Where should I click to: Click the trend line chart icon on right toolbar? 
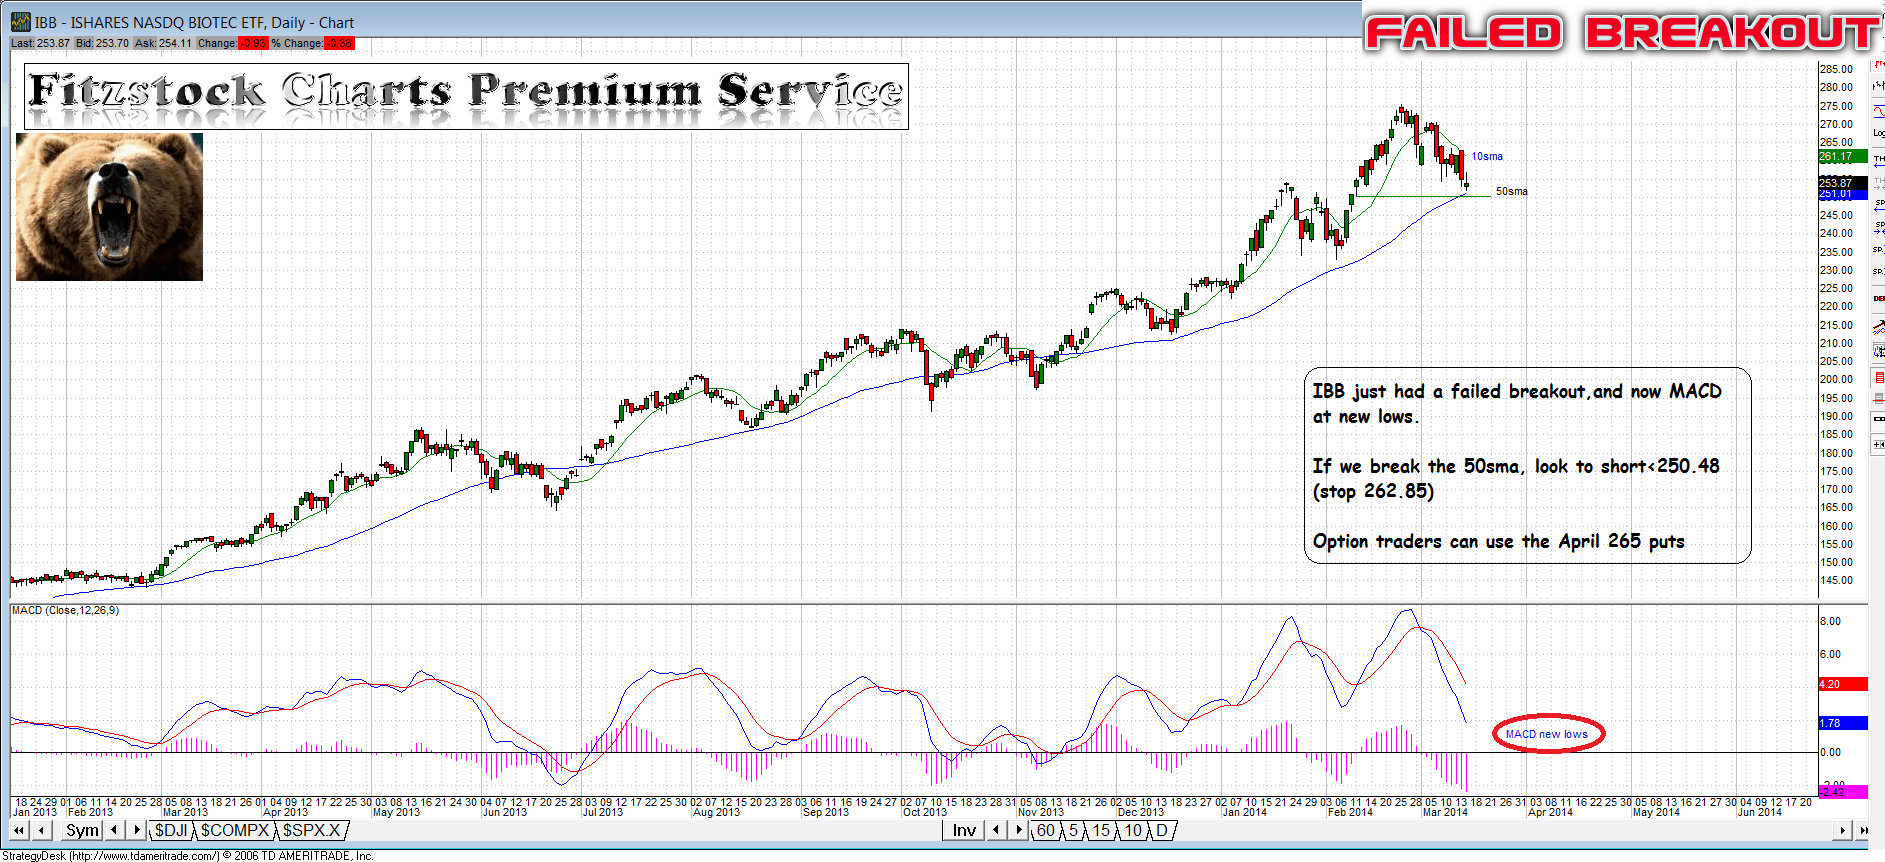1878,328
